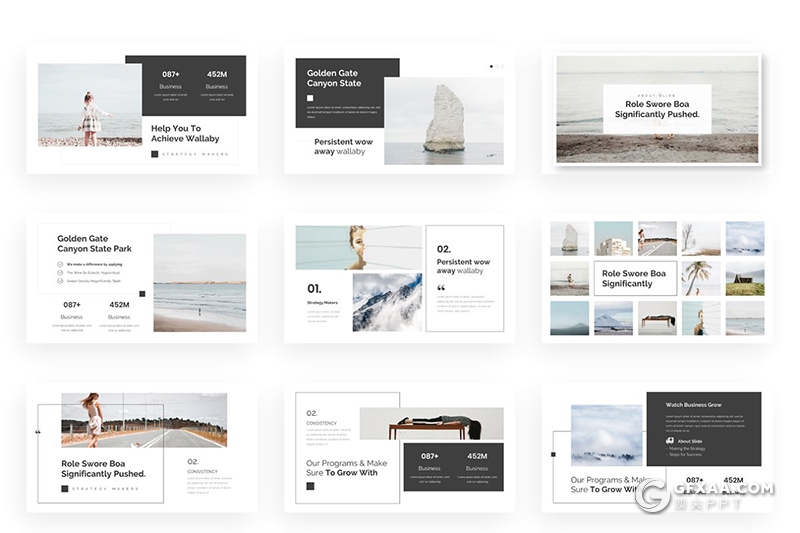
Task: Select the first pagination dot on the rock slide
Action: 491,66
